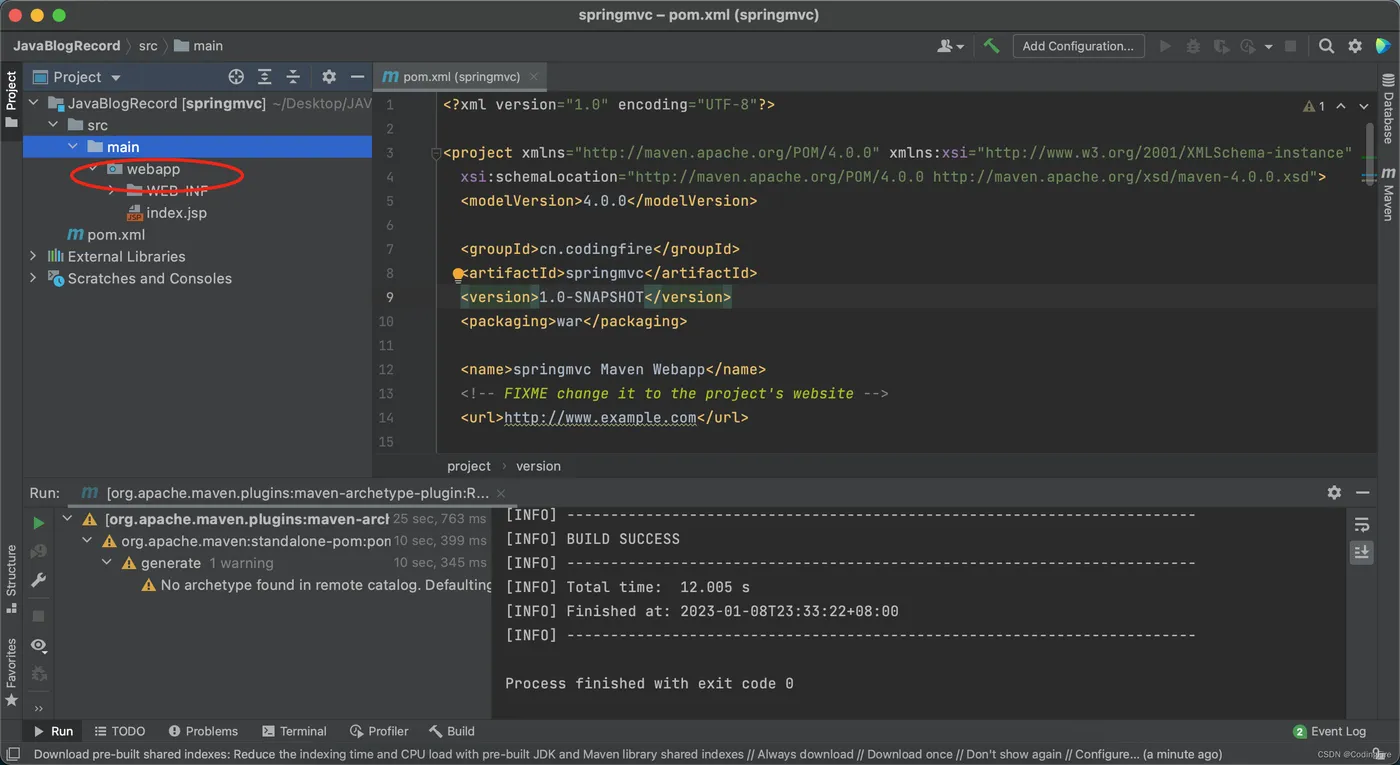
Task: Open Project panel options gear
Action: coord(329,77)
